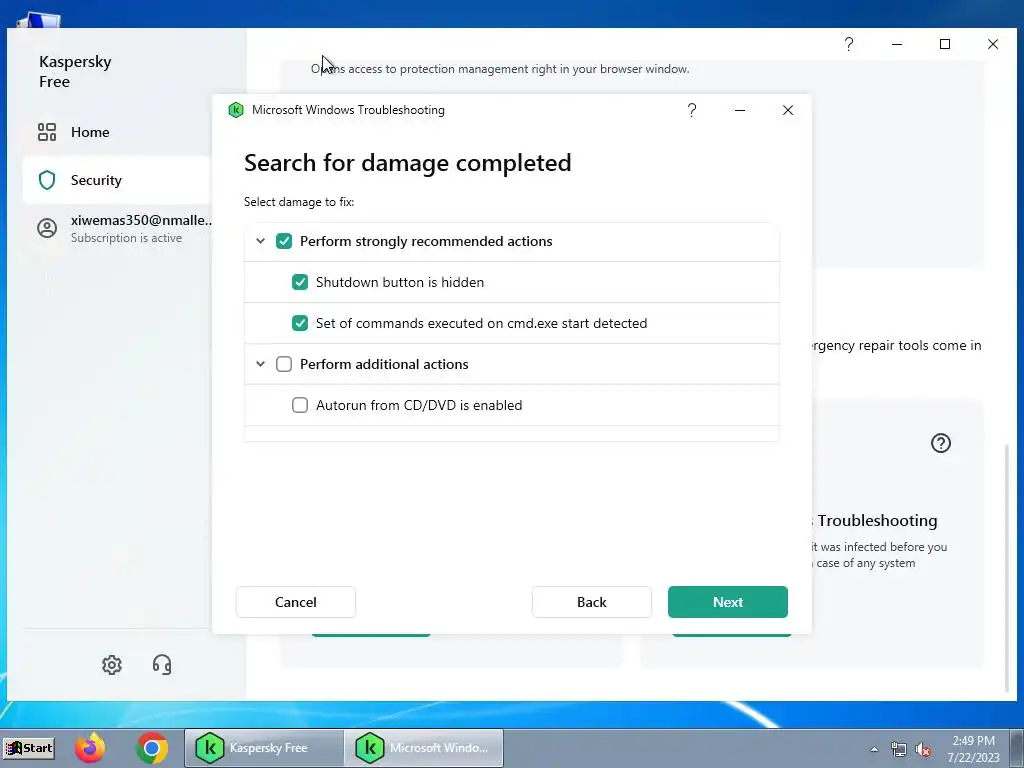
Task: Click network icon in system tray
Action: (899, 750)
